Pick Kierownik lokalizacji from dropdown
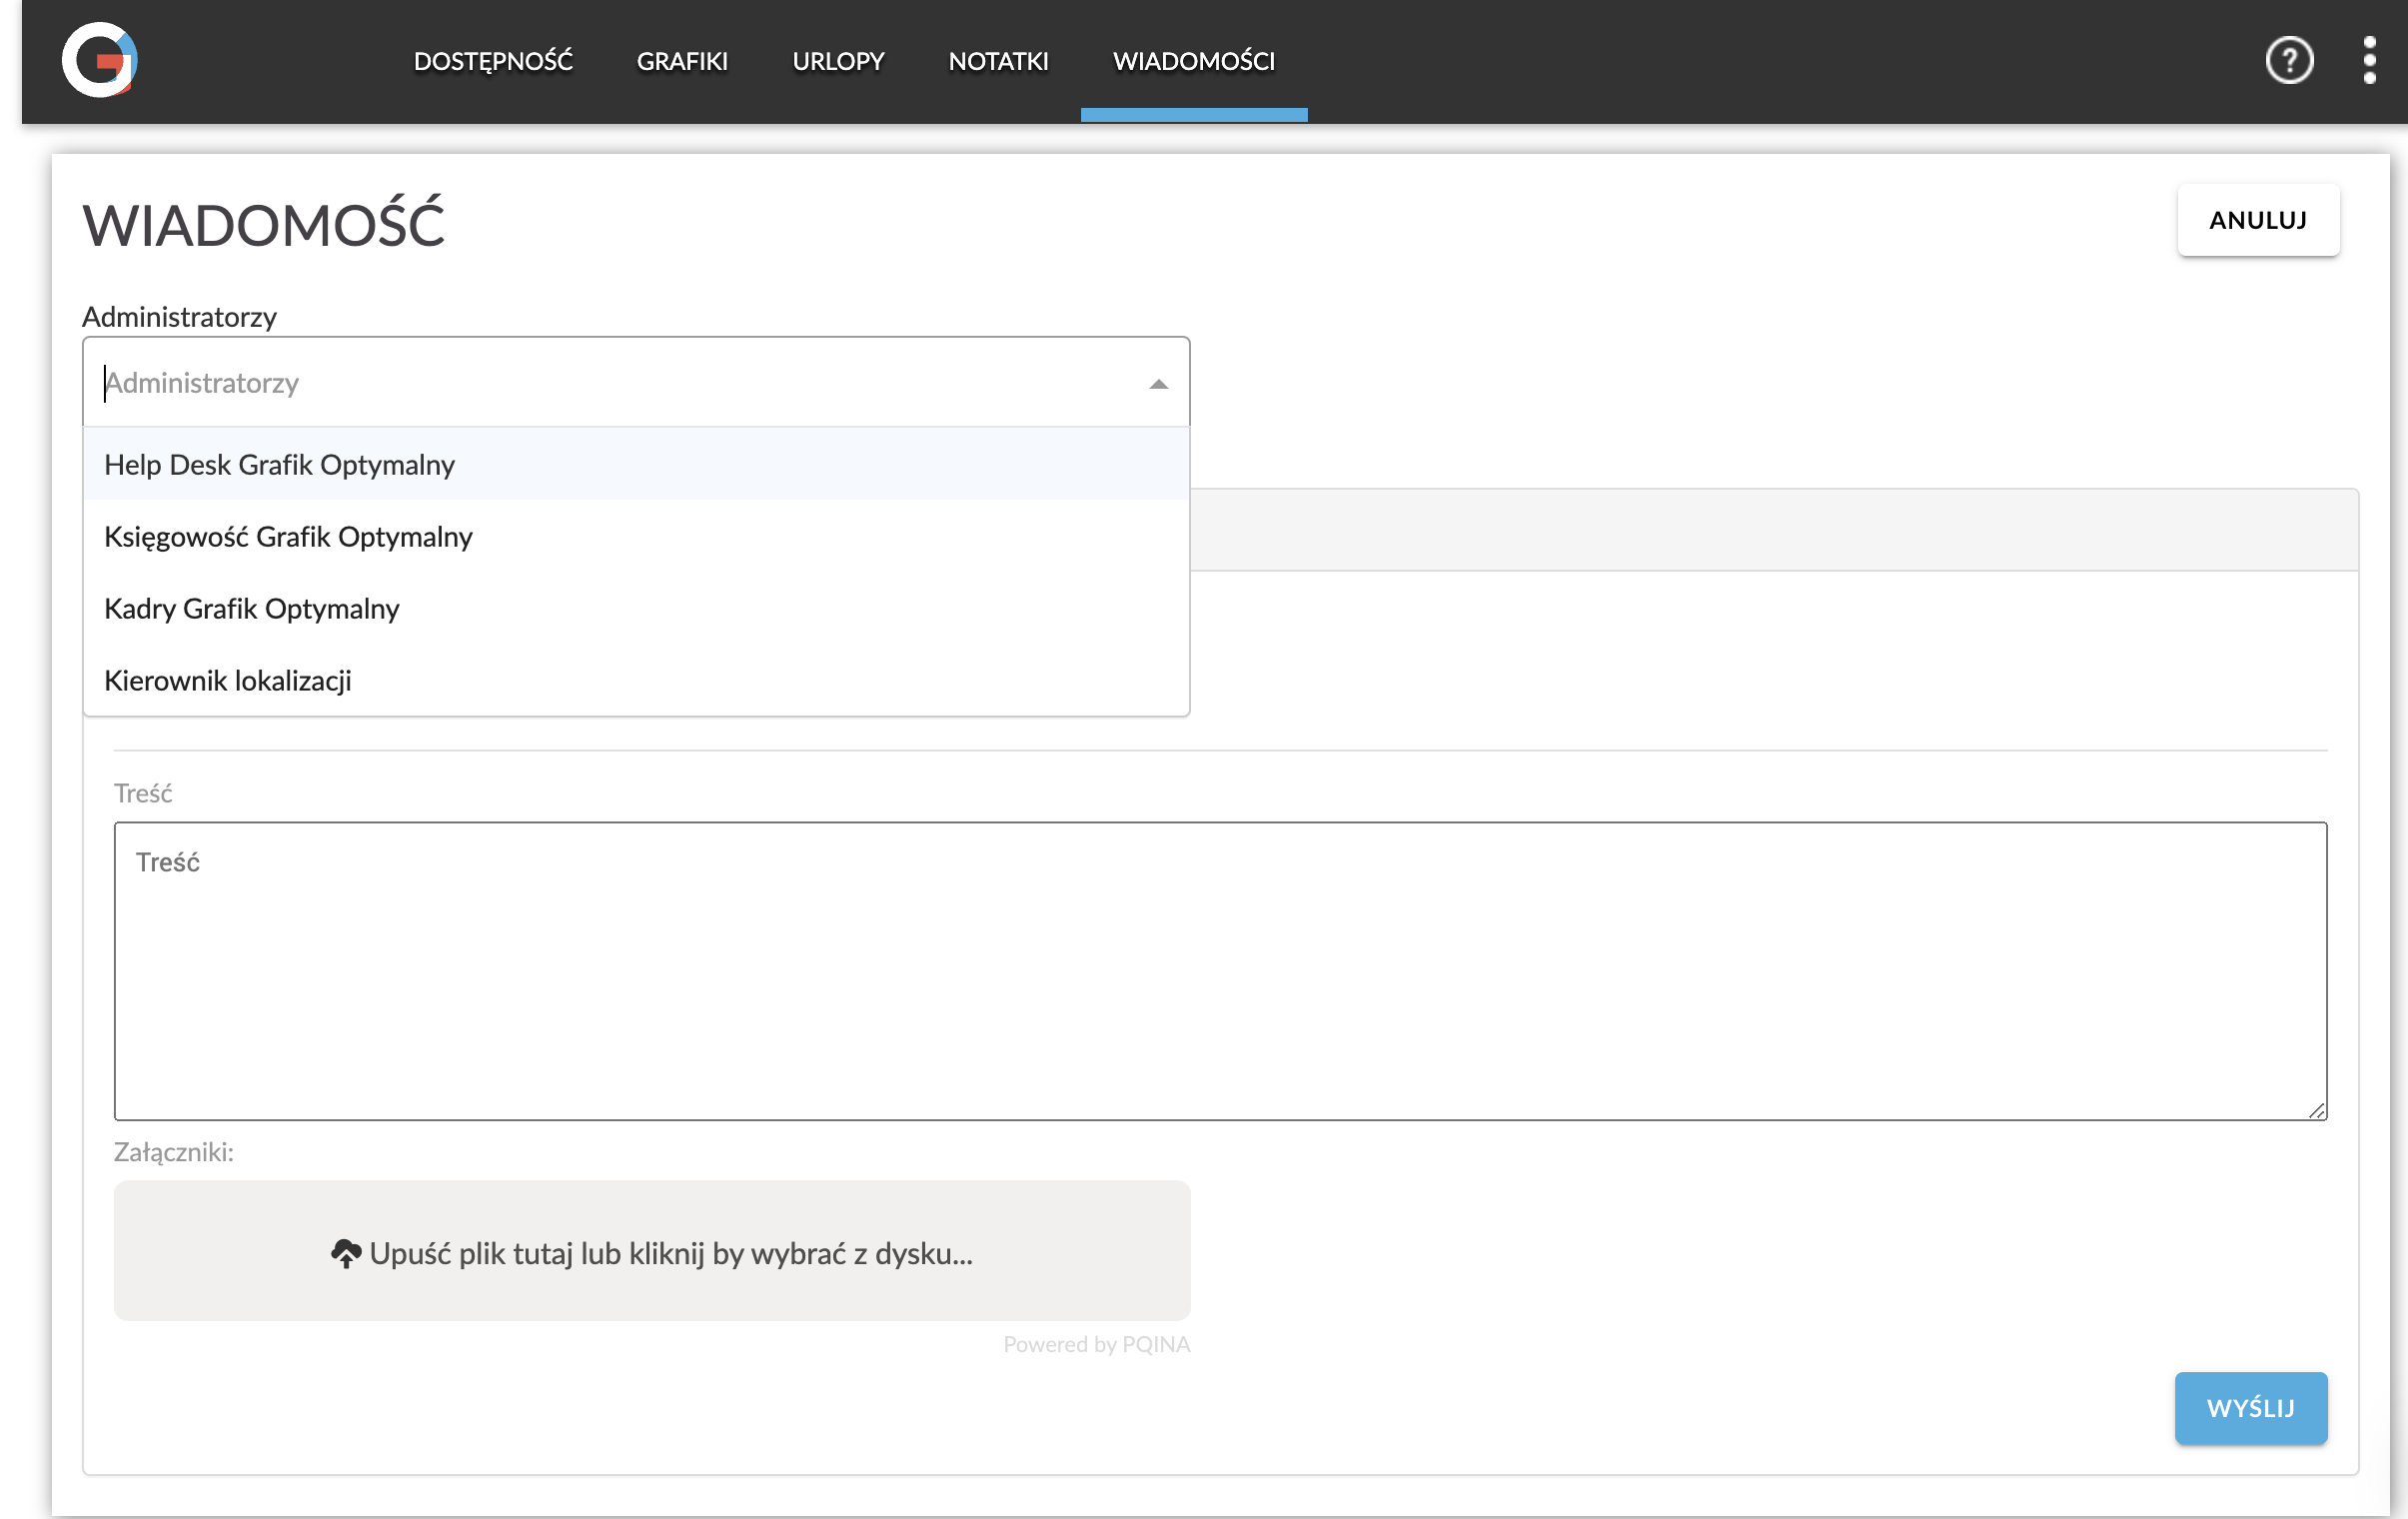 pos(228,681)
